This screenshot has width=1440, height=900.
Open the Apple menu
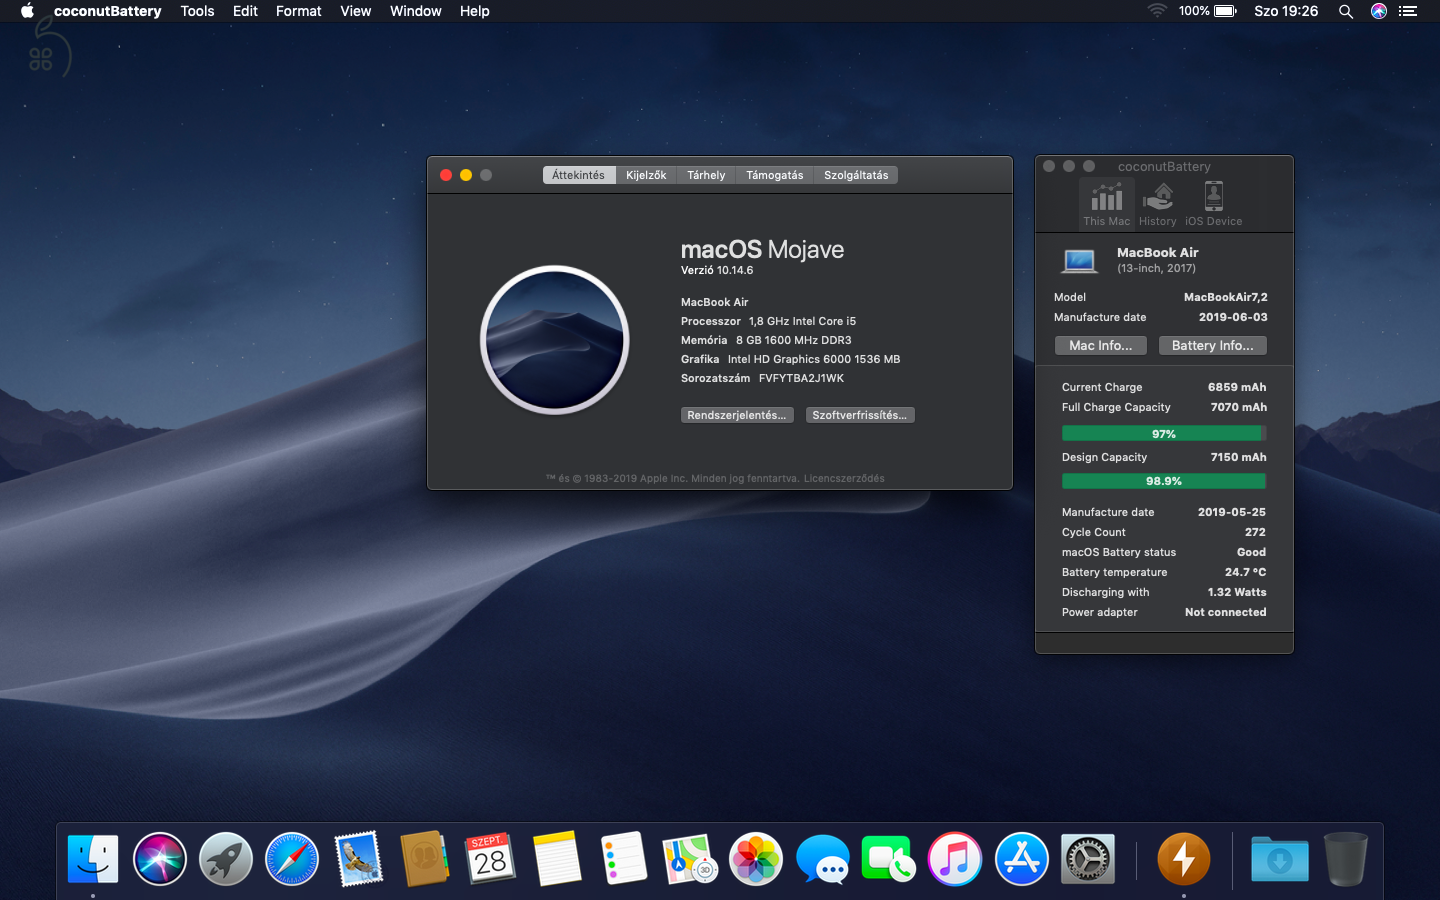27,11
